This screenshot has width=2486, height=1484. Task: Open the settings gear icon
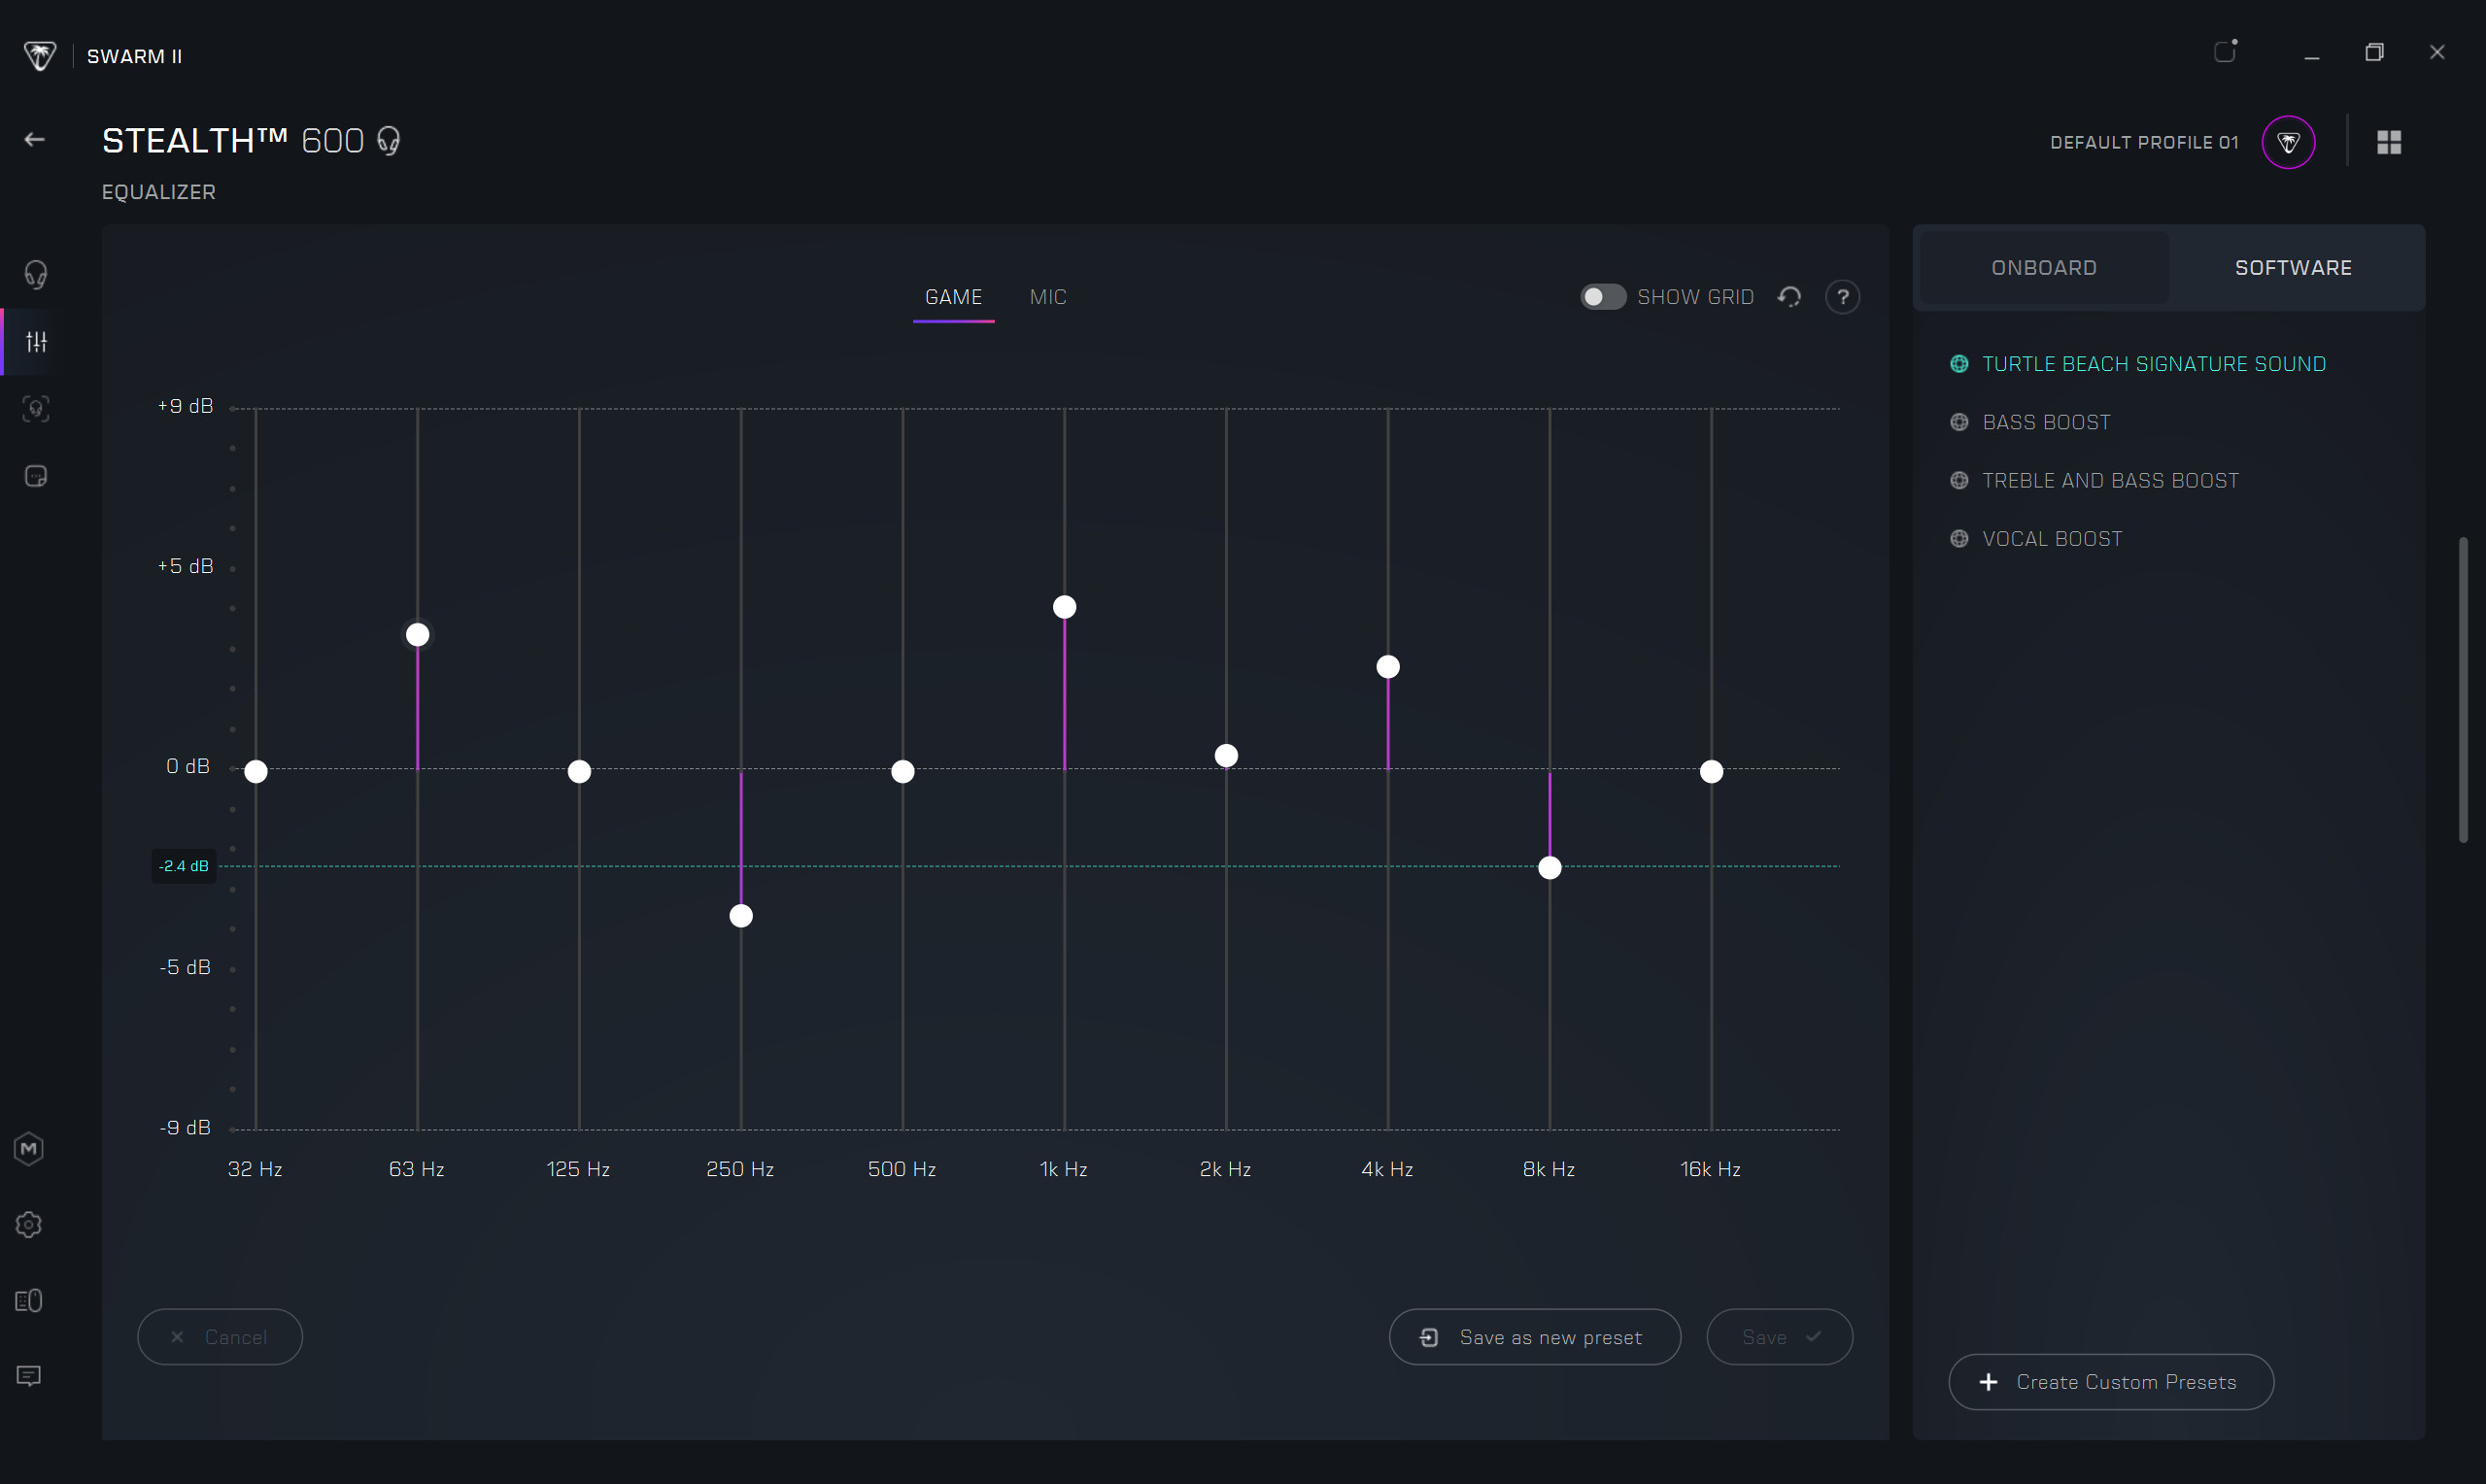coord(29,1225)
